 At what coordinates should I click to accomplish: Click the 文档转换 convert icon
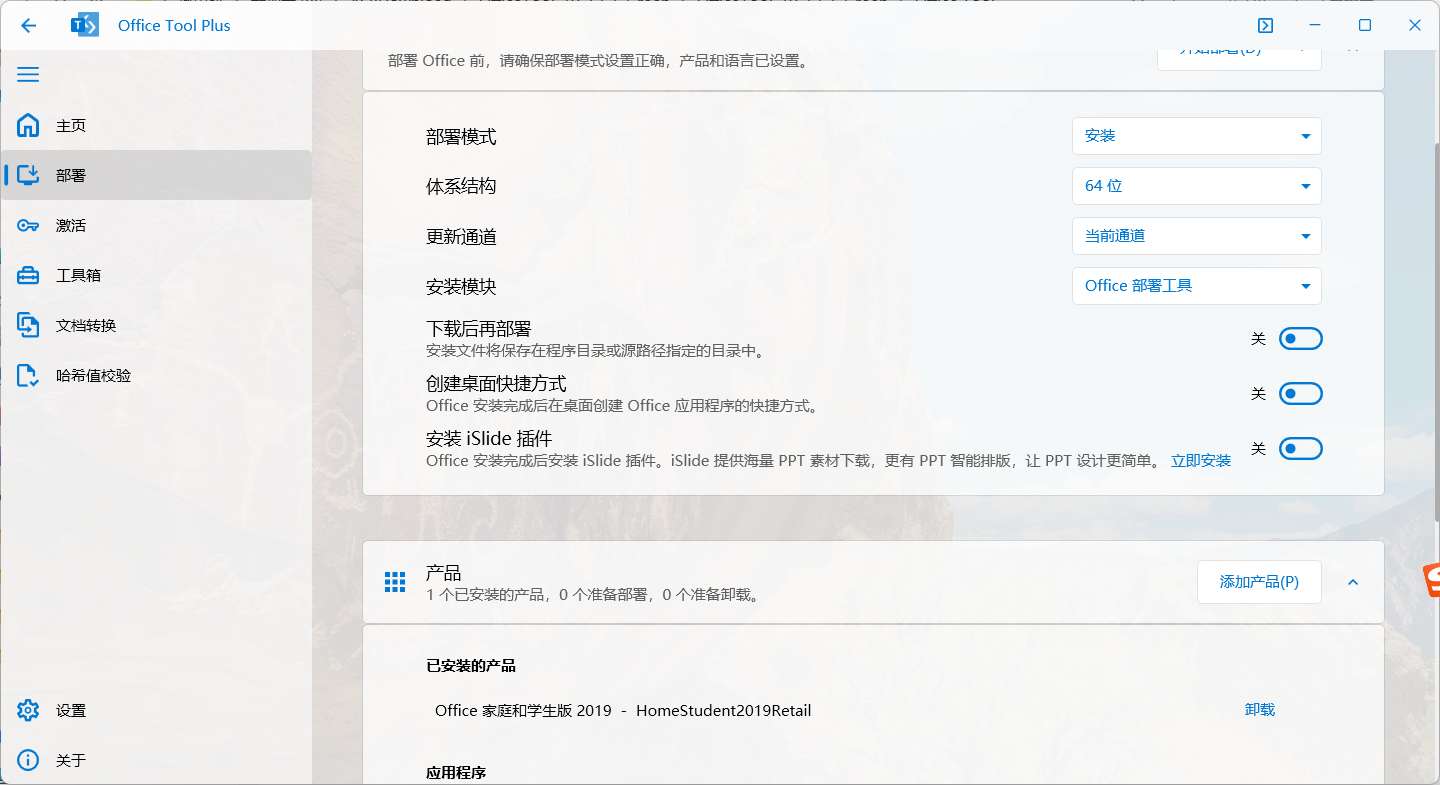(x=28, y=325)
